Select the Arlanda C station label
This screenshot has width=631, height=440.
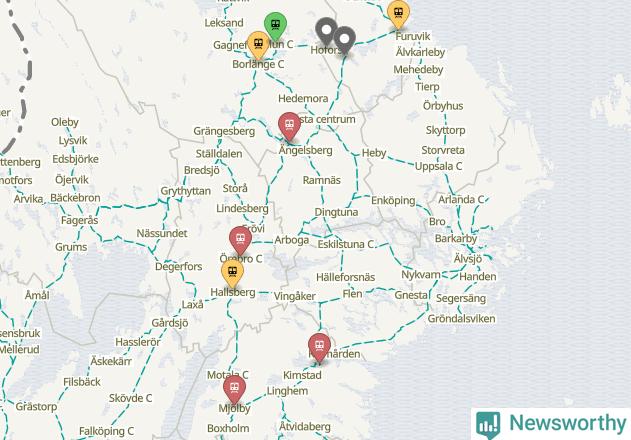pos(461,200)
